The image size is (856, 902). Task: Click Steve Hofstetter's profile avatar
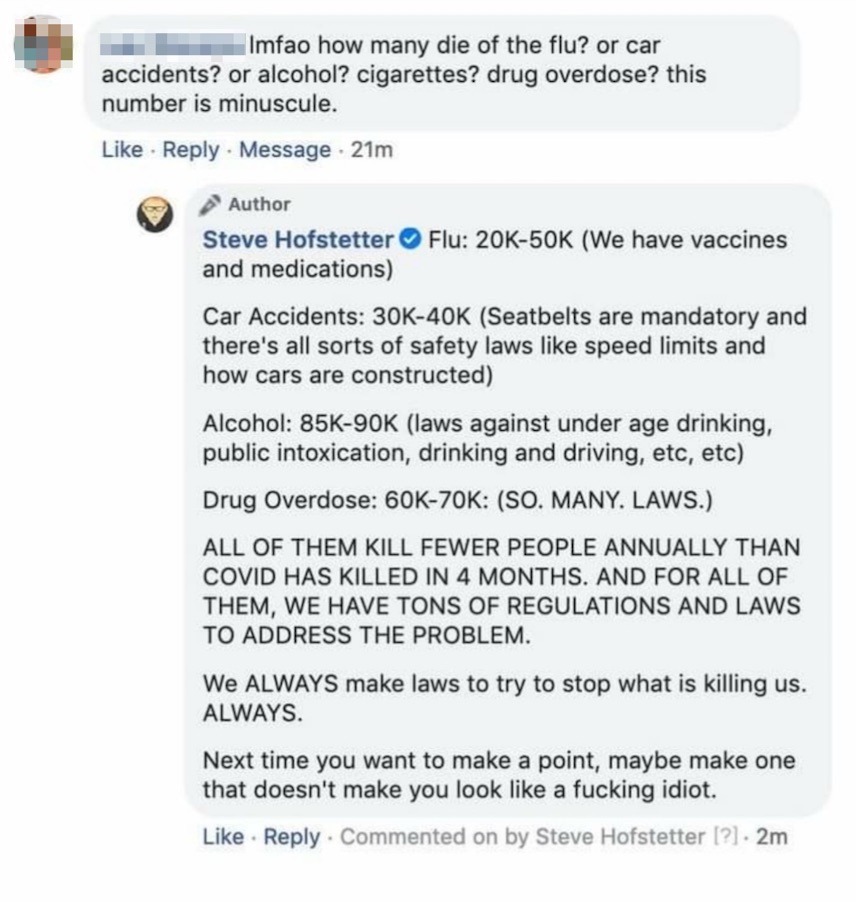point(154,215)
